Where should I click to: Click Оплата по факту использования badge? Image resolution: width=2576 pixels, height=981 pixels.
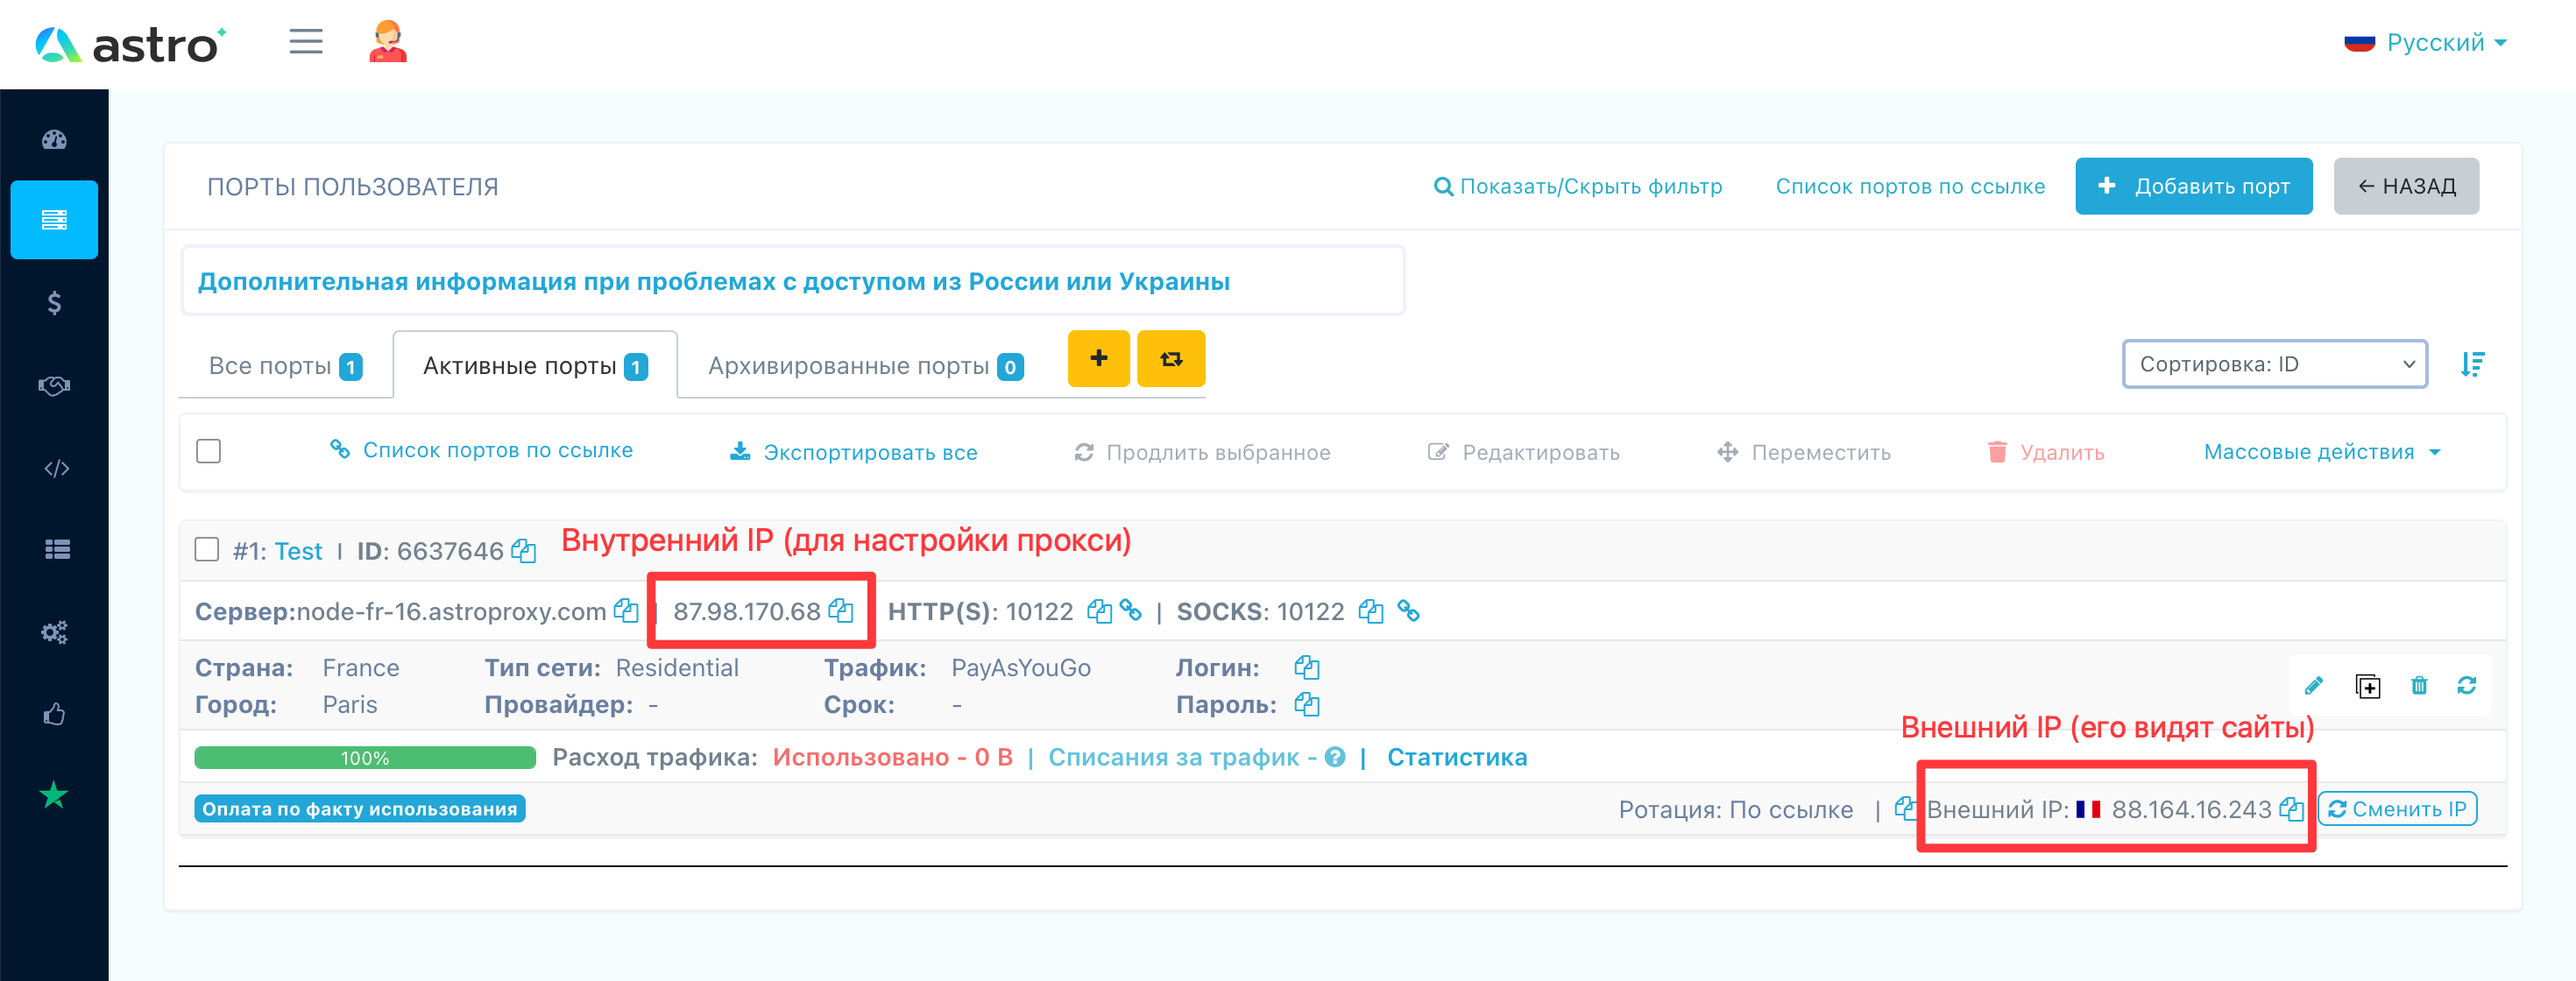tap(360, 808)
